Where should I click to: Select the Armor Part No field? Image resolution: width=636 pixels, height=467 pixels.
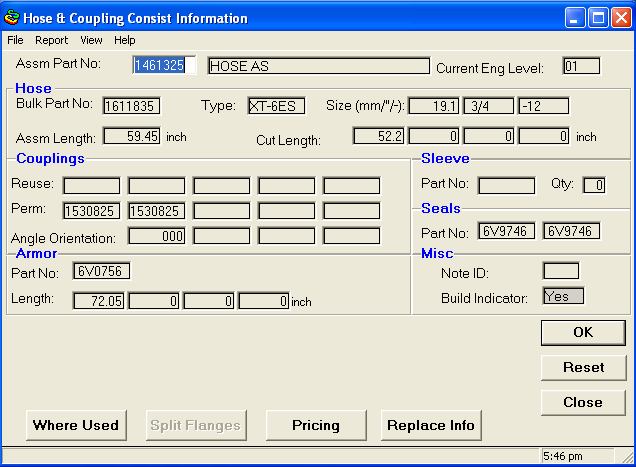click(x=102, y=271)
